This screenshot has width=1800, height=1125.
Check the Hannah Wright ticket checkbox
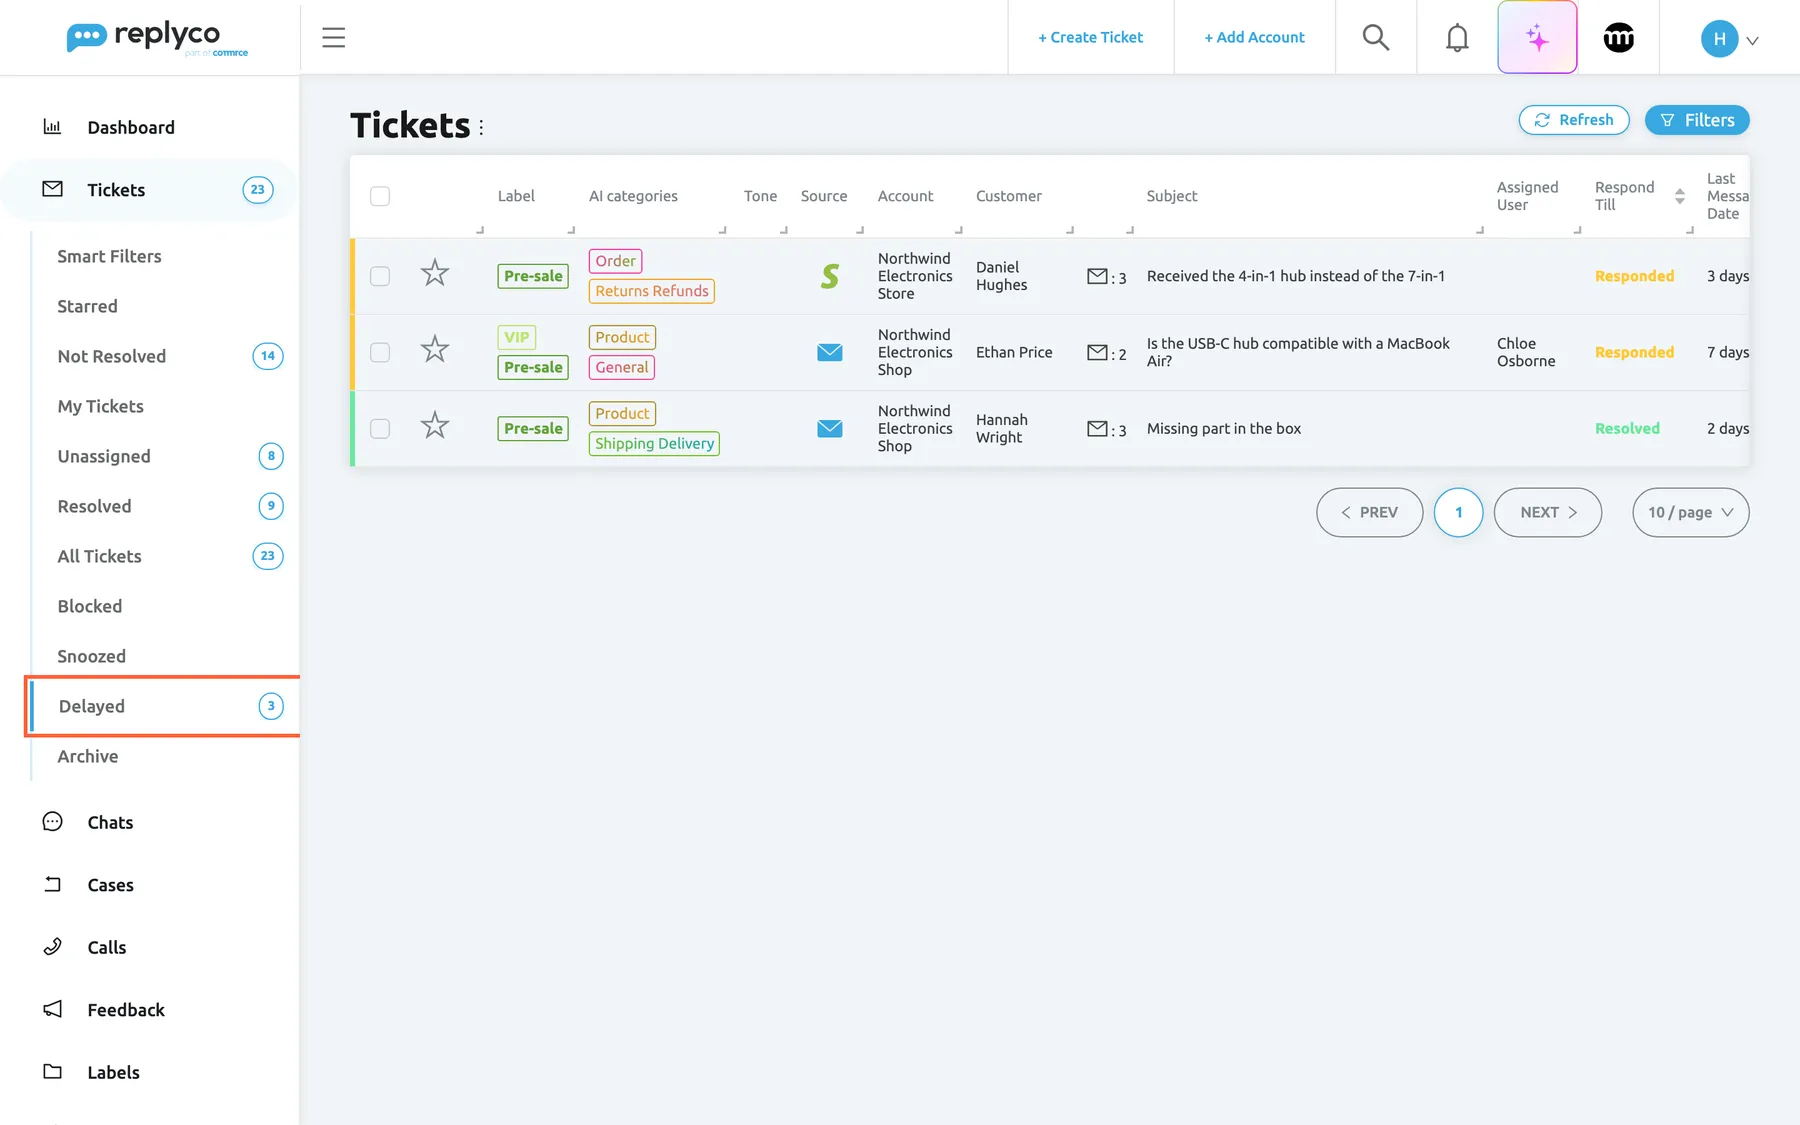coord(380,428)
